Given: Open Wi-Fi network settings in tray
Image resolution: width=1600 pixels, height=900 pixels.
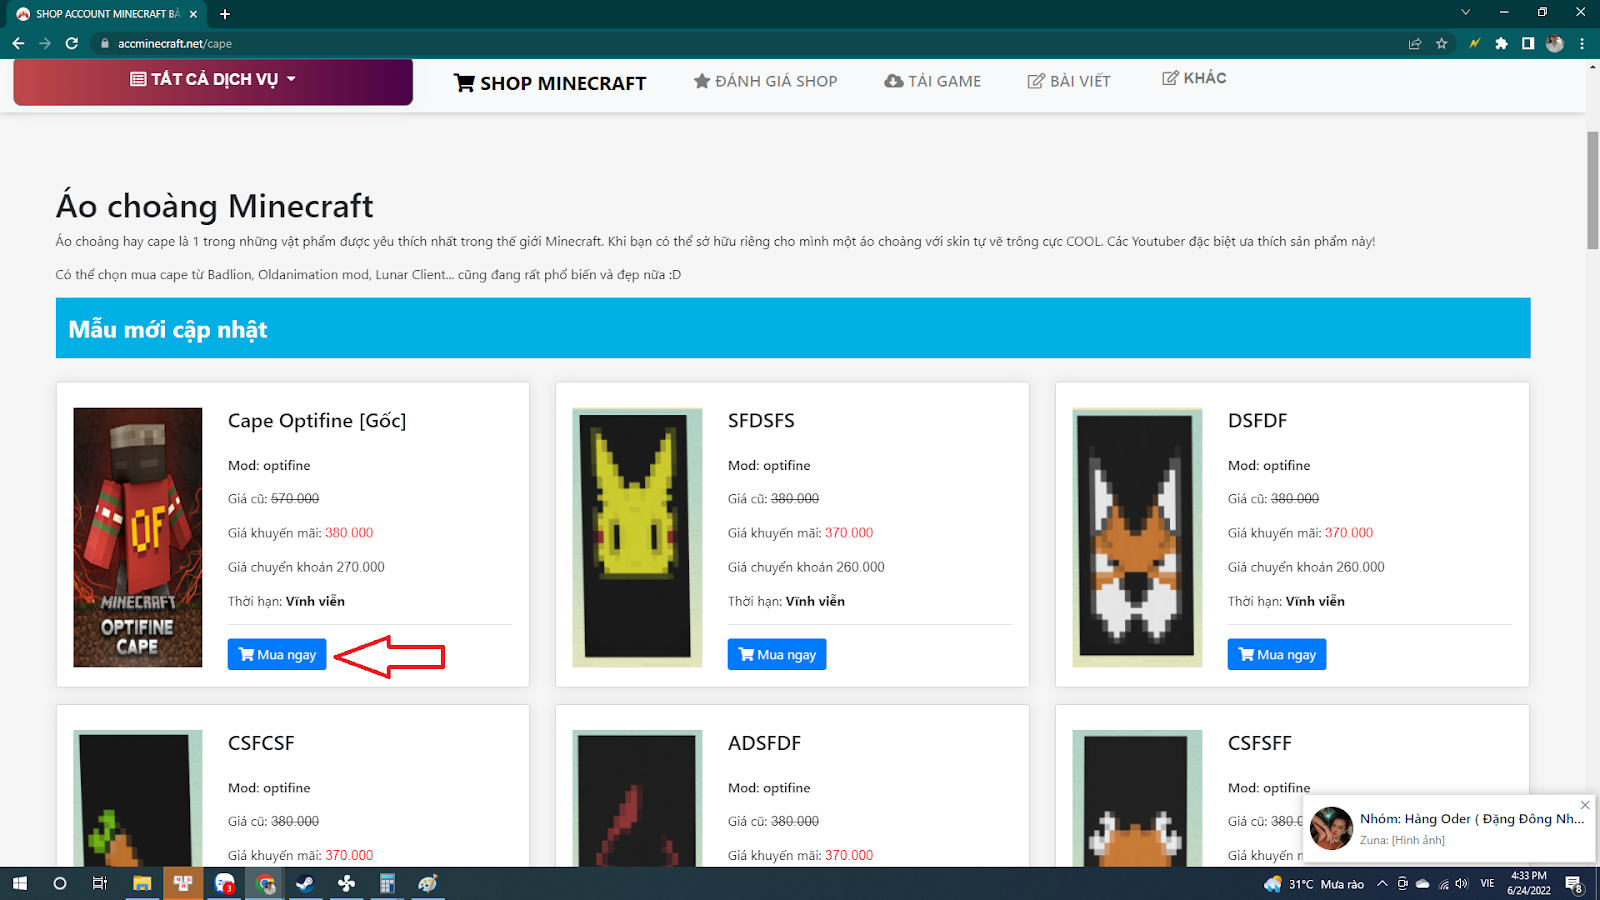Looking at the screenshot, I should click(1443, 884).
